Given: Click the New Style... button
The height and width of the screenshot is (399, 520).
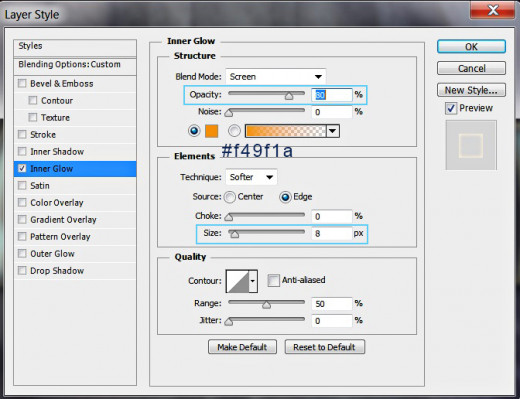Looking at the screenshot, I should [471, 90].
